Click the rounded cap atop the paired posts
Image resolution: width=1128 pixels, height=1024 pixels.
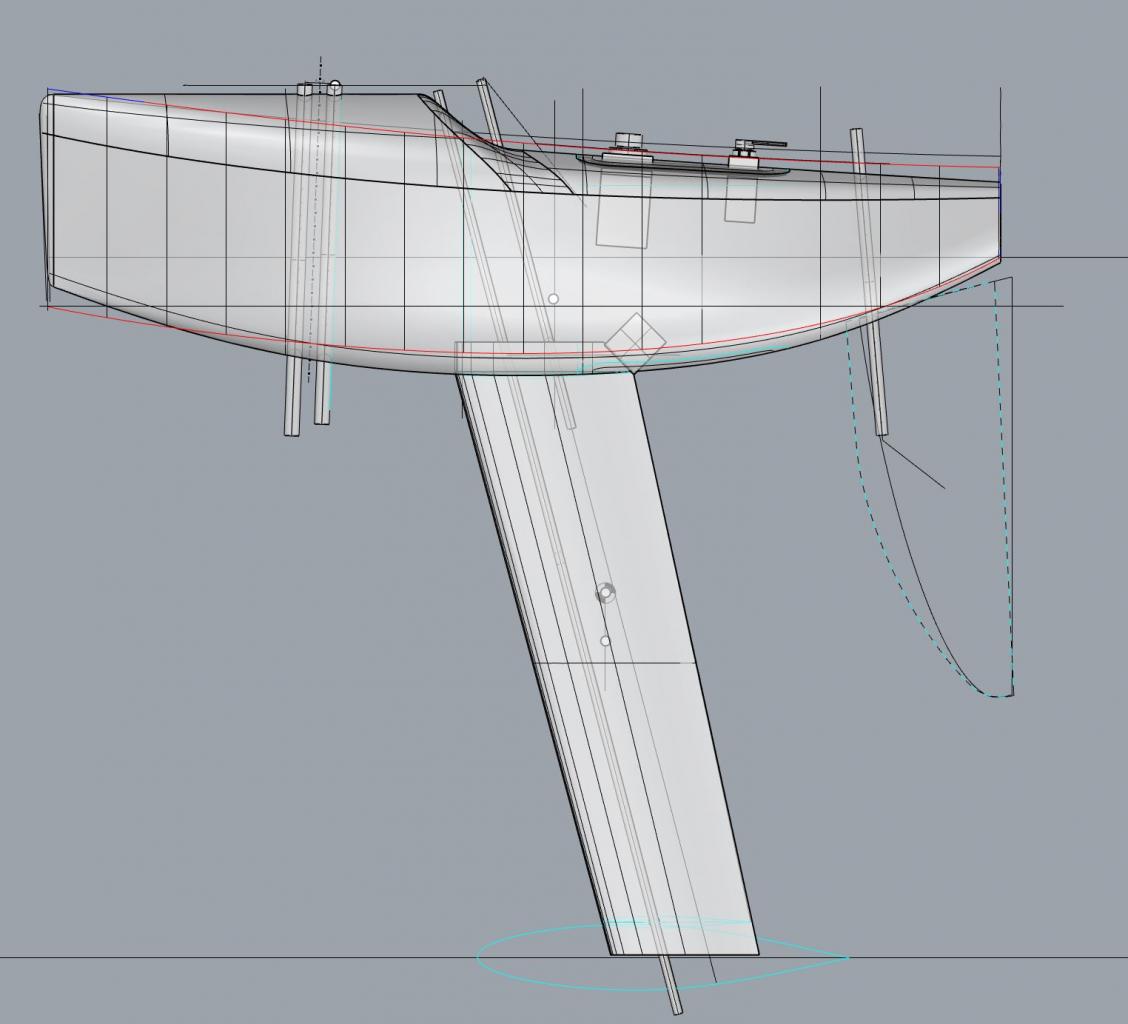click(x=335, y=87)
